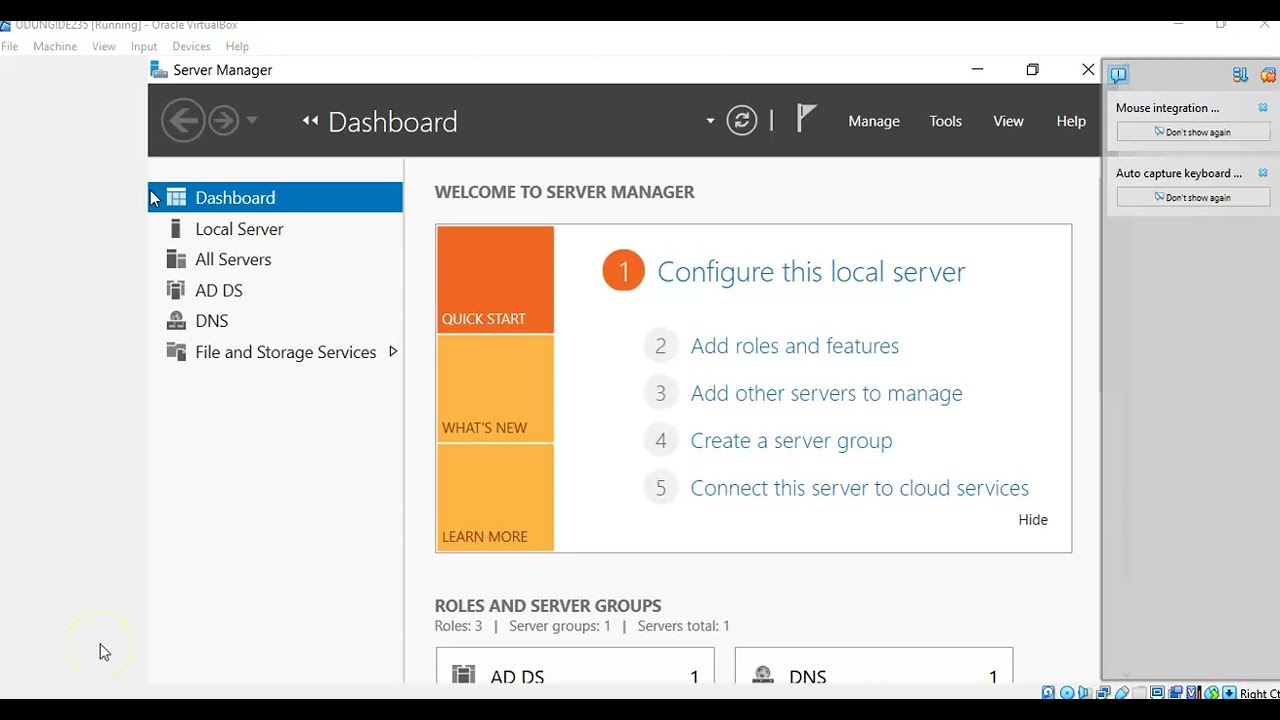The height and width of the screenshot is (720, 1280).
Task: Click the Local Server icon in sidebar
Action: (176, 229)
